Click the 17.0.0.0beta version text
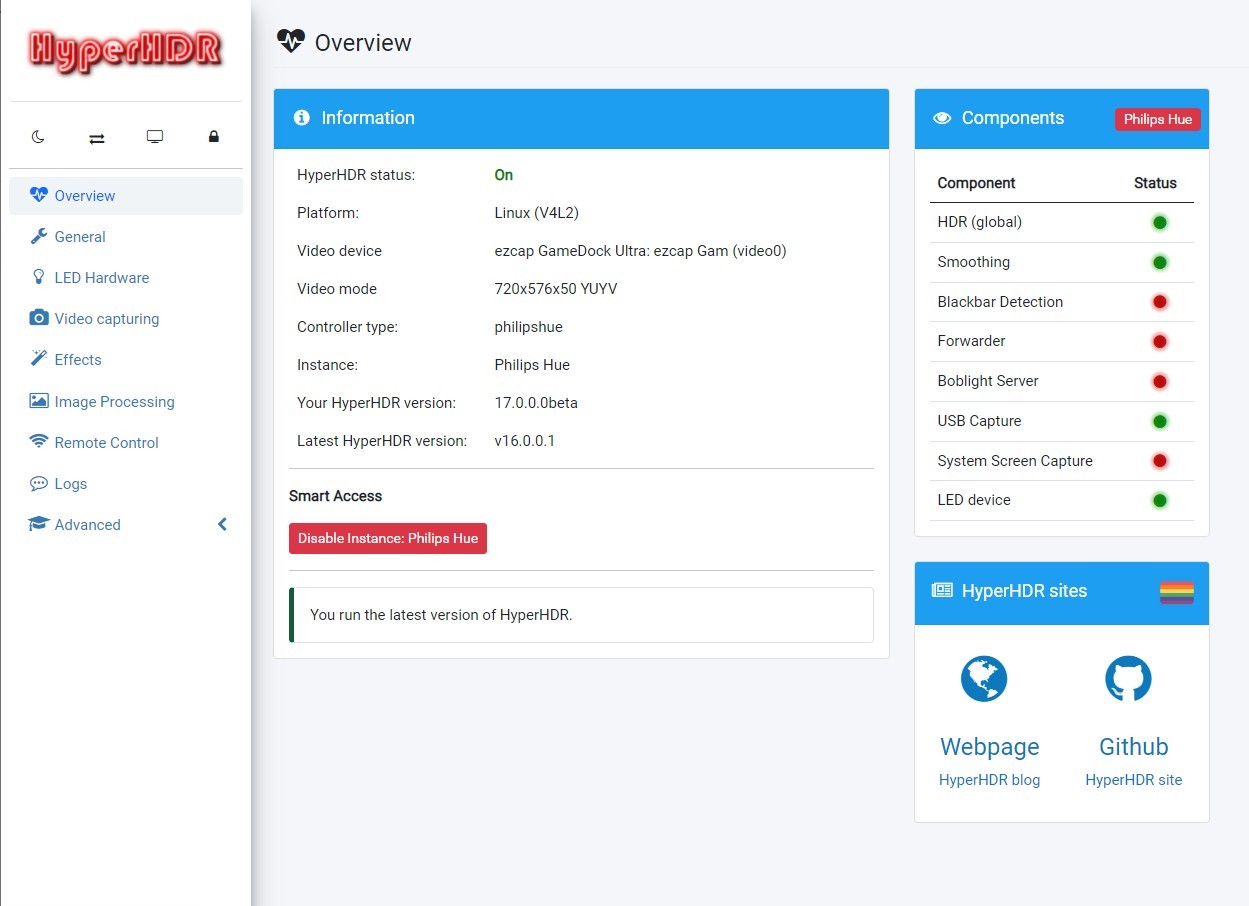 [536, 403]
